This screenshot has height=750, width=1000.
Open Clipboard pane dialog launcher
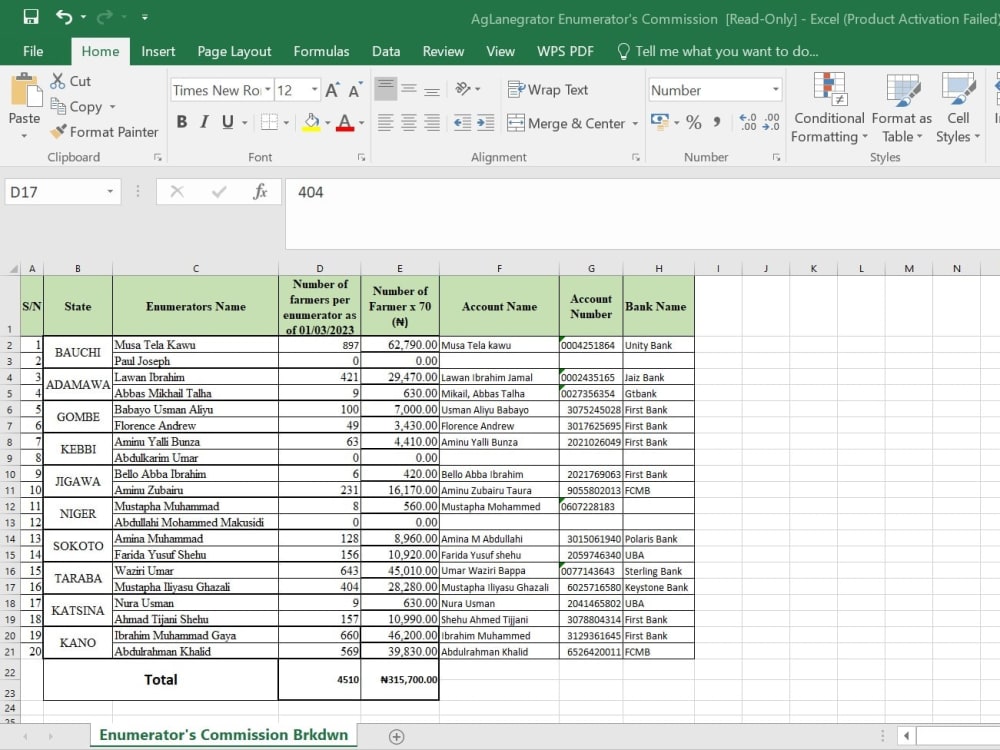click(x=158, y=157)
